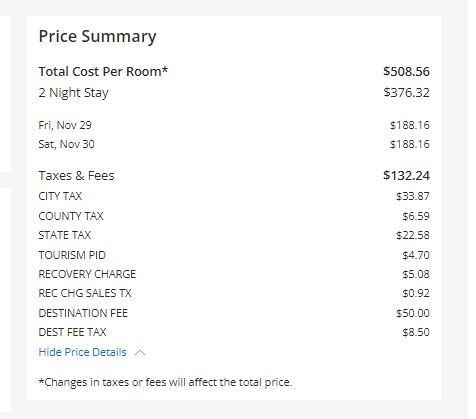Collapse details using the upward chevron icon
This screenshot has width=476, height=419.
click(x=140, y=352)
